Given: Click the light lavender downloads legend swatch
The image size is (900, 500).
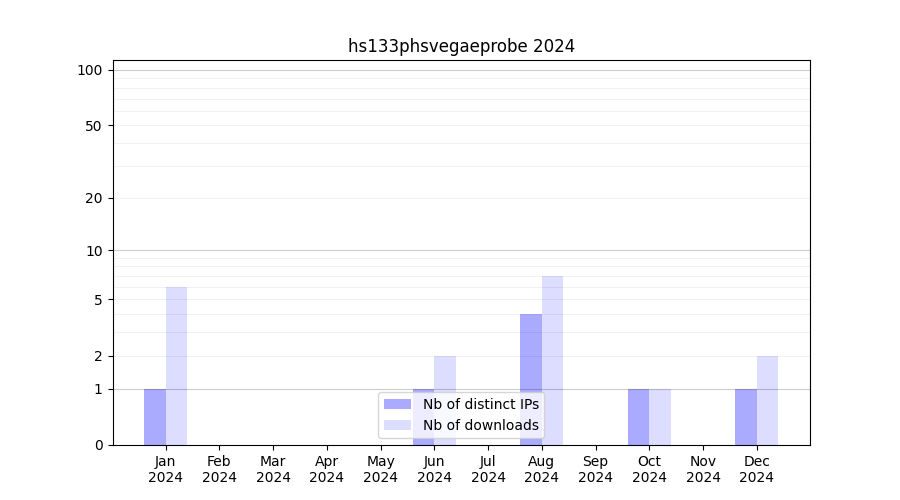Looking at the screenshot, I should coord(397,425).
